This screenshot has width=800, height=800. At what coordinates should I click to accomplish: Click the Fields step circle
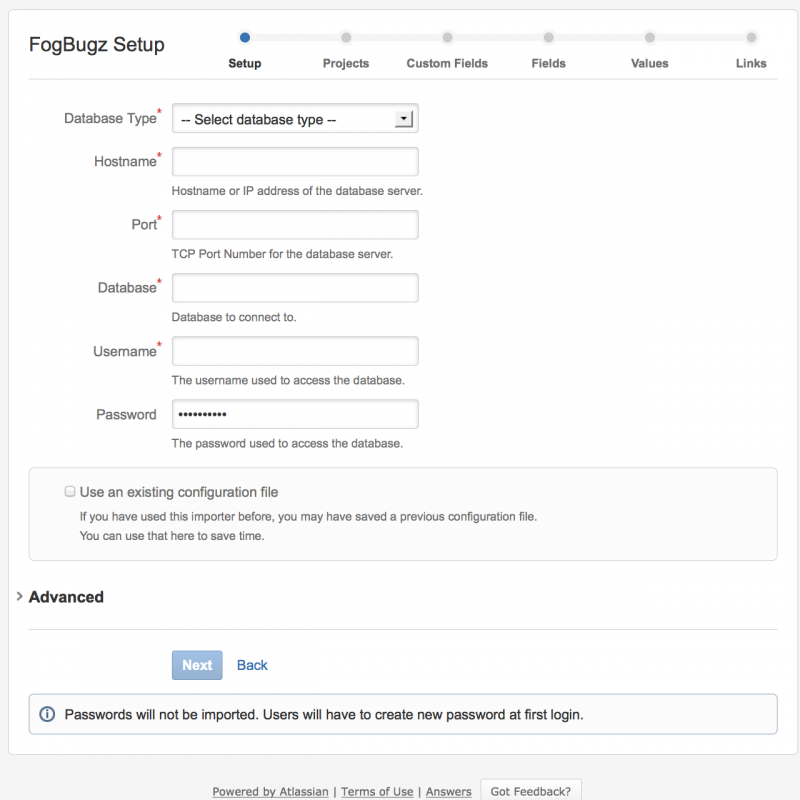coord(549,38)
